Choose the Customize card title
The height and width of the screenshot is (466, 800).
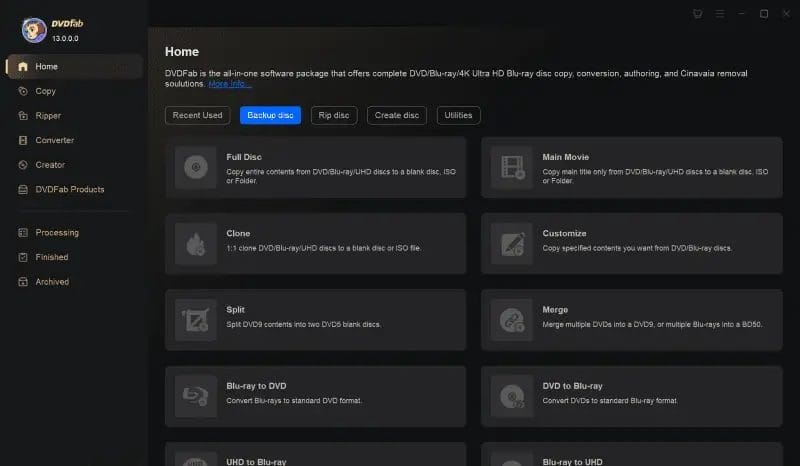click(564, 233)
